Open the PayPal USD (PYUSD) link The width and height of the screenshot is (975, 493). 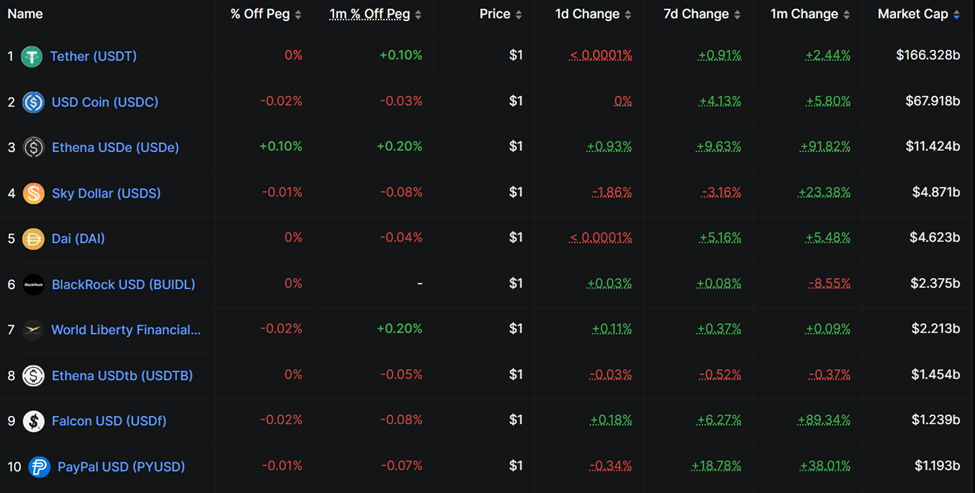coord(121,467)
